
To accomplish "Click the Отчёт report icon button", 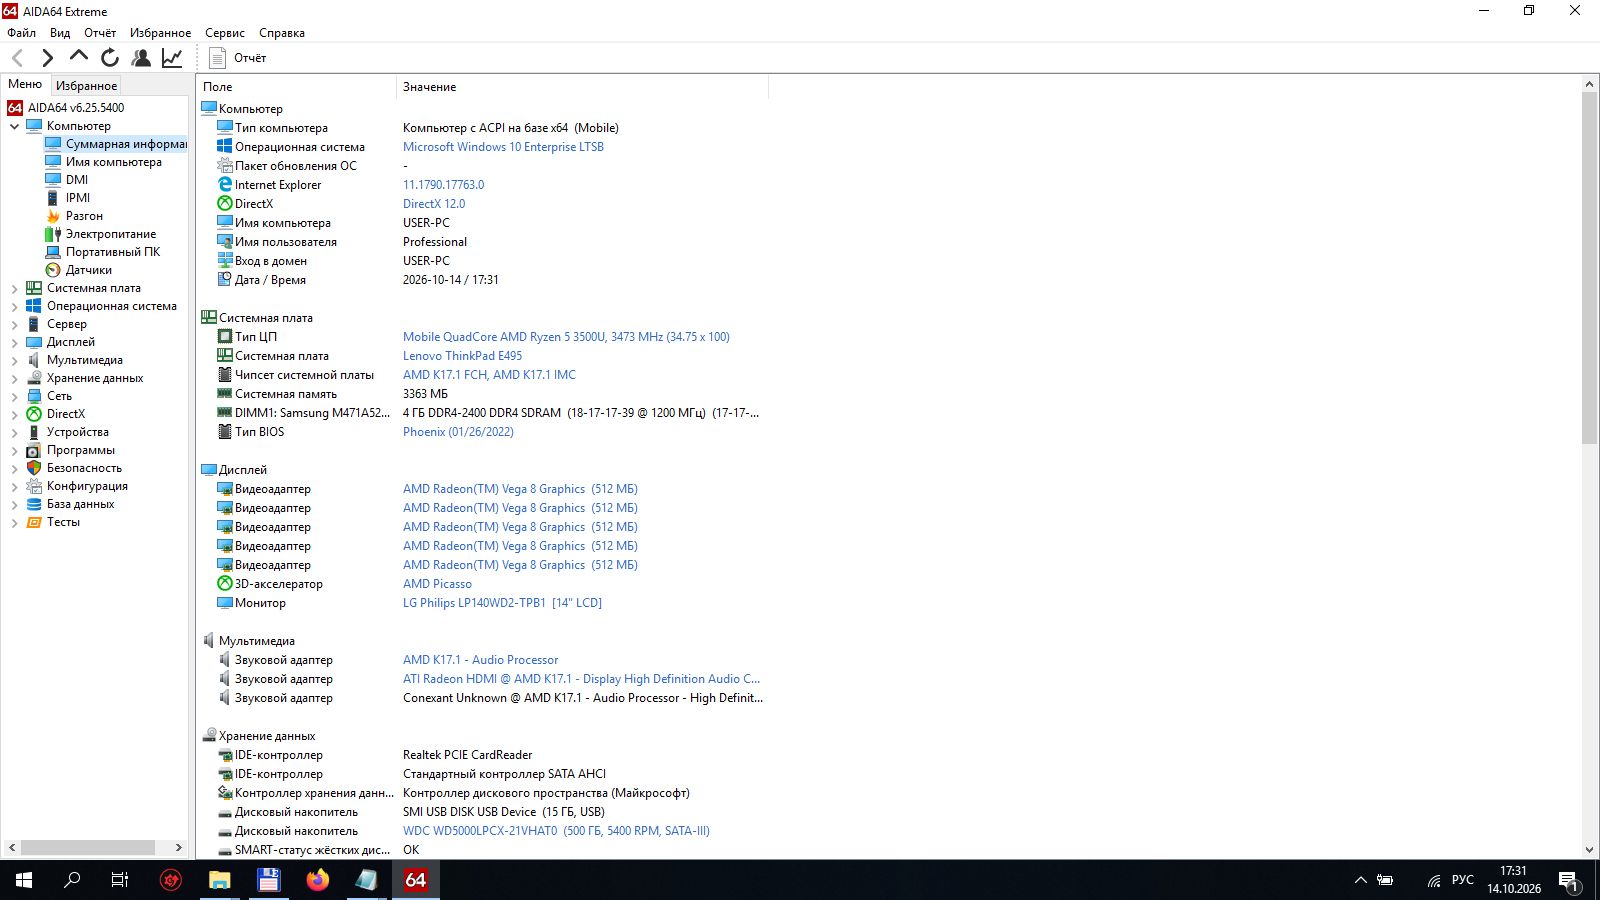I will tap(238, 58).
